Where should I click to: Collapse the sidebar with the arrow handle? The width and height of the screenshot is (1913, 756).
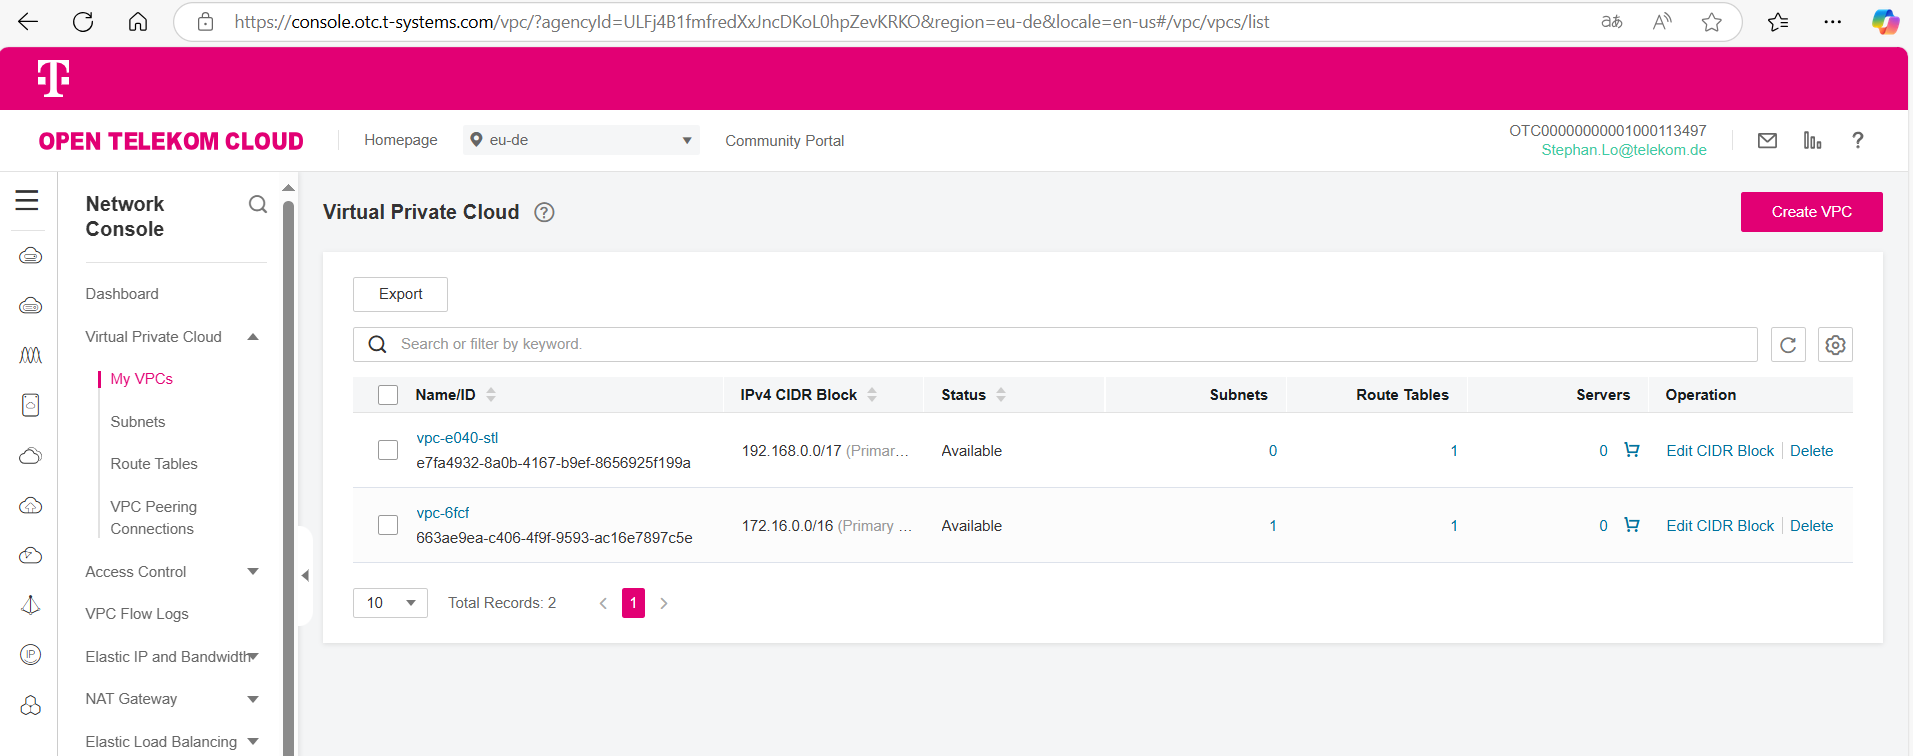[x=305, y=575]
